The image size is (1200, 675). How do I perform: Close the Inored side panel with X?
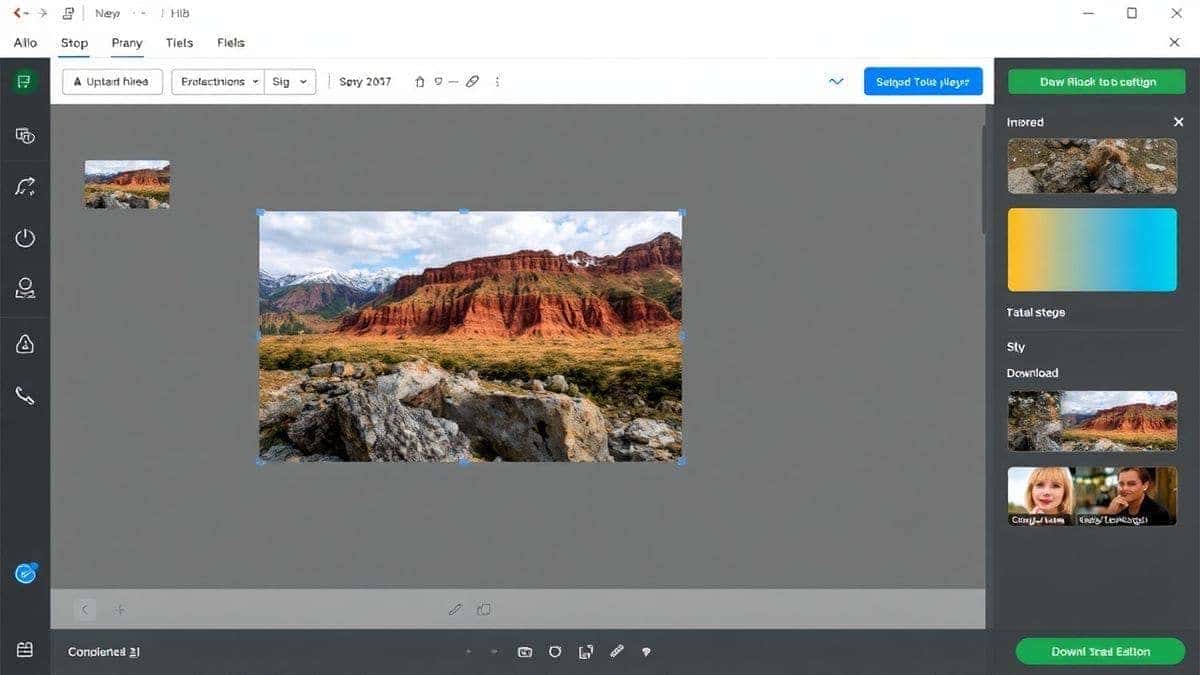[1178, 122]
